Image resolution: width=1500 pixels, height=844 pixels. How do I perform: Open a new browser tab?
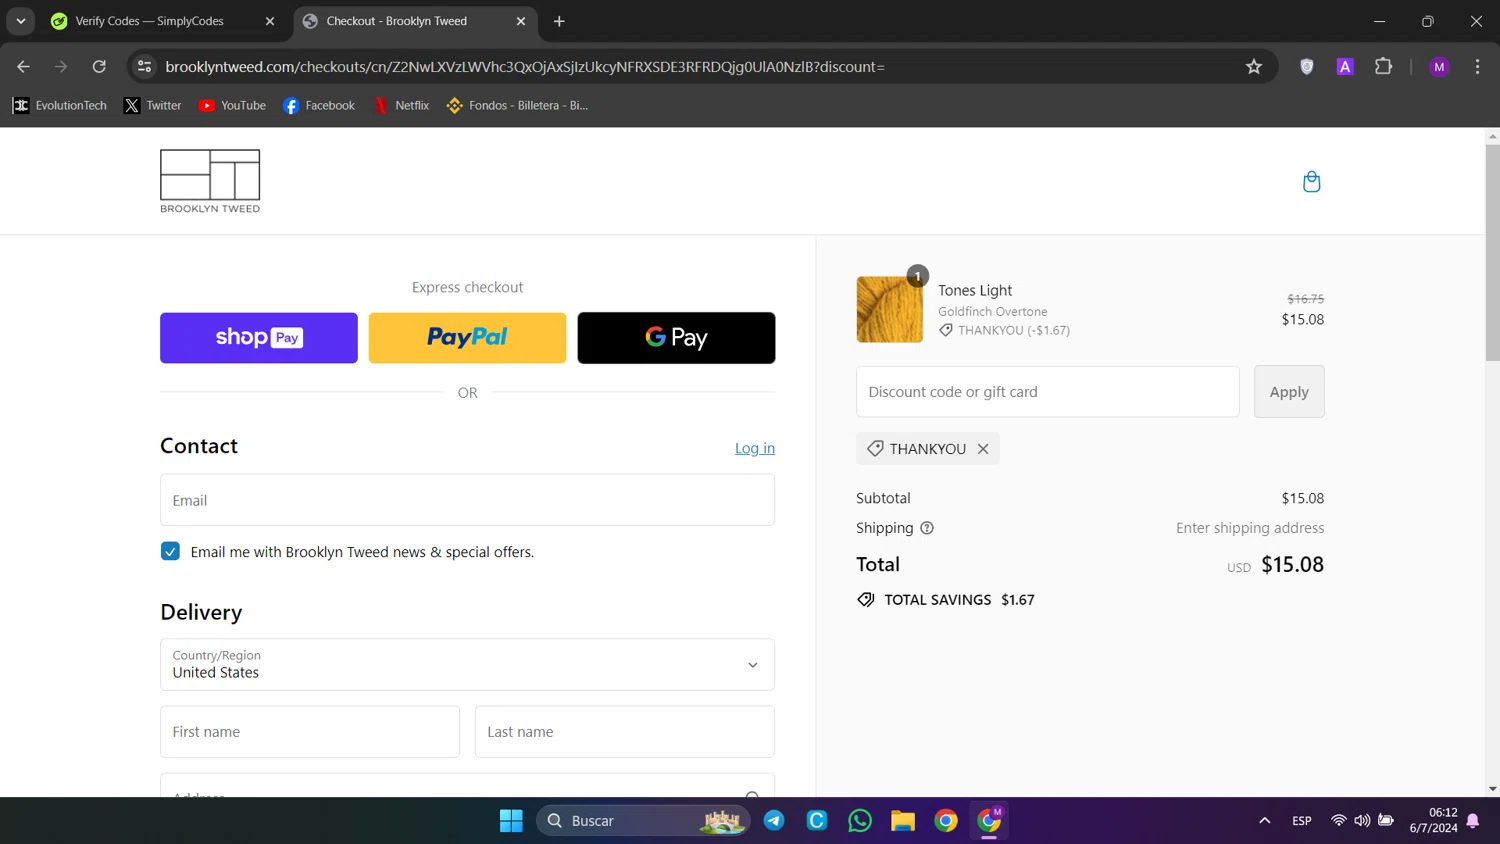559,21
